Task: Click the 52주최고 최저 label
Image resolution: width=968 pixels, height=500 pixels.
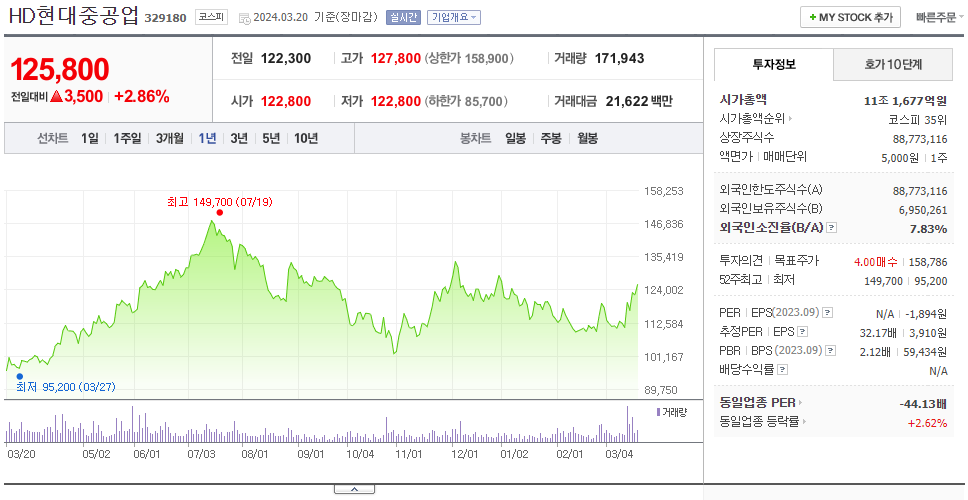Action: coord(757,280)
